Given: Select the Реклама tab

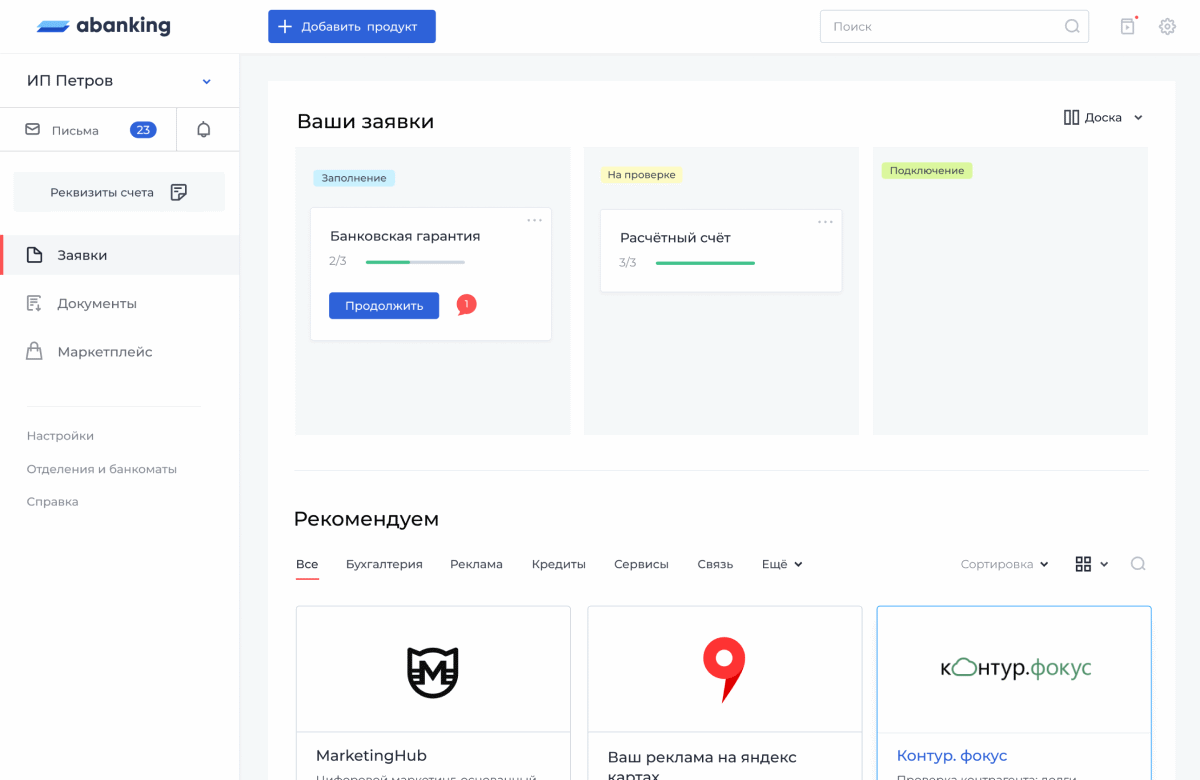Looking at the screenshot, I should (476, 564).
